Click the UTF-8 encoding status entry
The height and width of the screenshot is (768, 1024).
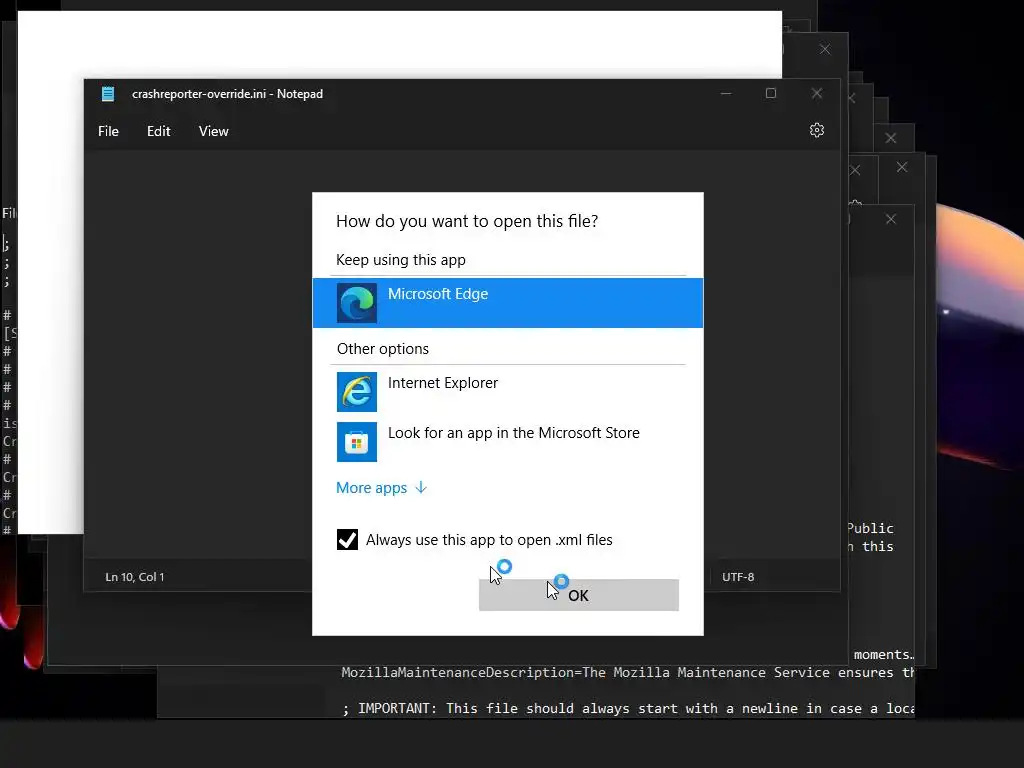(x=738, y=577)
